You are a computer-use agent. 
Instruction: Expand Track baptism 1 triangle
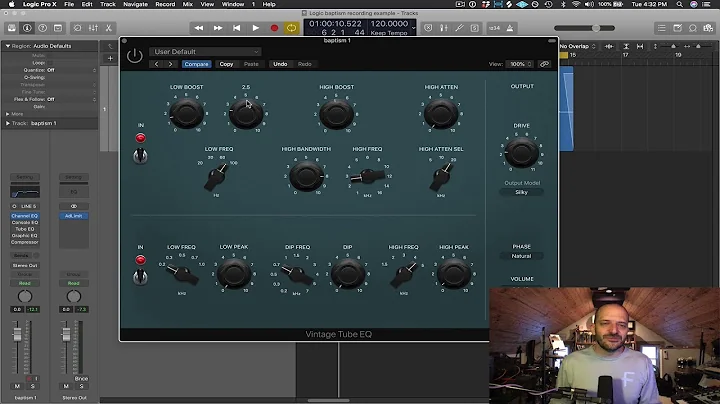coord(8,123)
